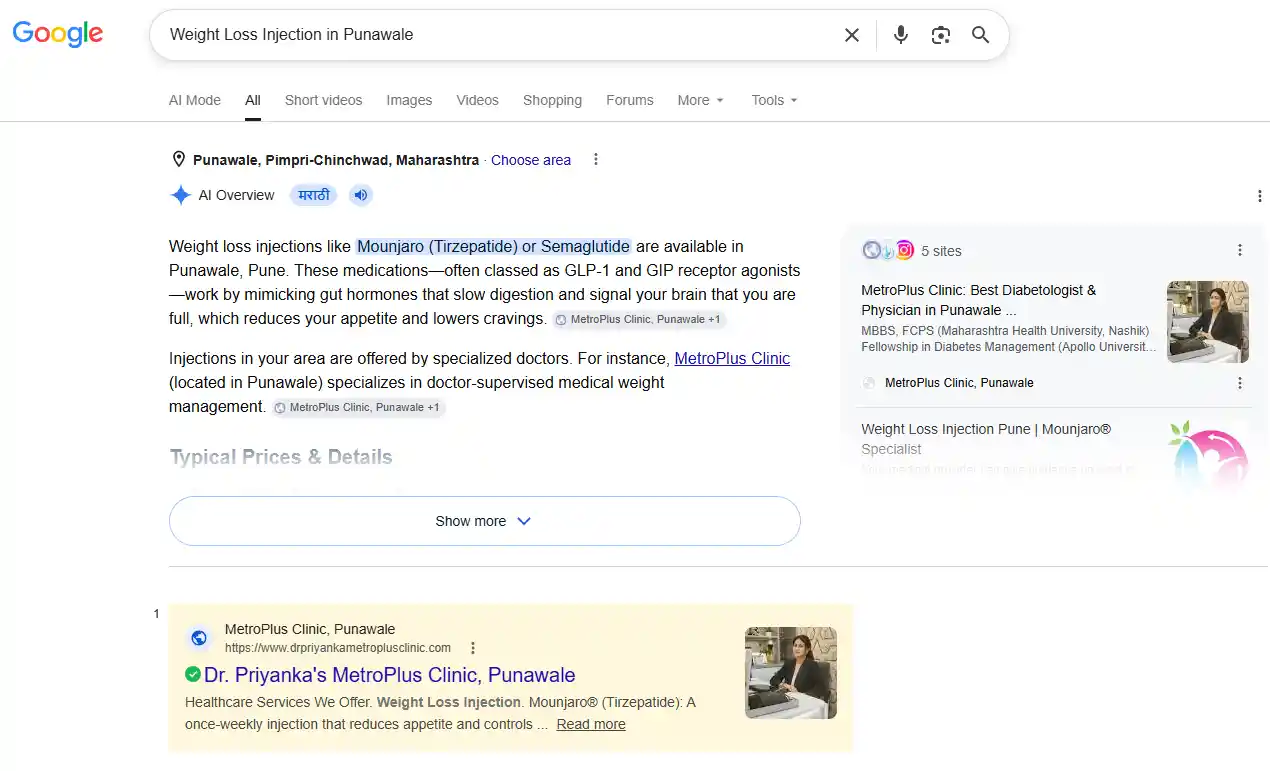The image size is (1270, 771).
Task: Click the Read more link
Action: pyautogui.click(x=591, y=725)
